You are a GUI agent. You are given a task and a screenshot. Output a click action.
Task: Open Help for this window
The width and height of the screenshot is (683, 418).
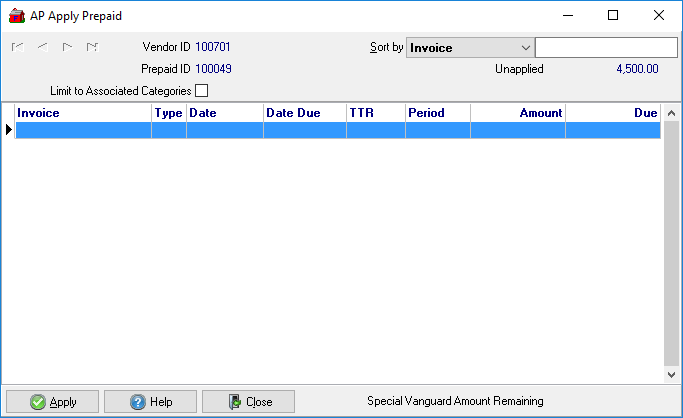point(150,402)
